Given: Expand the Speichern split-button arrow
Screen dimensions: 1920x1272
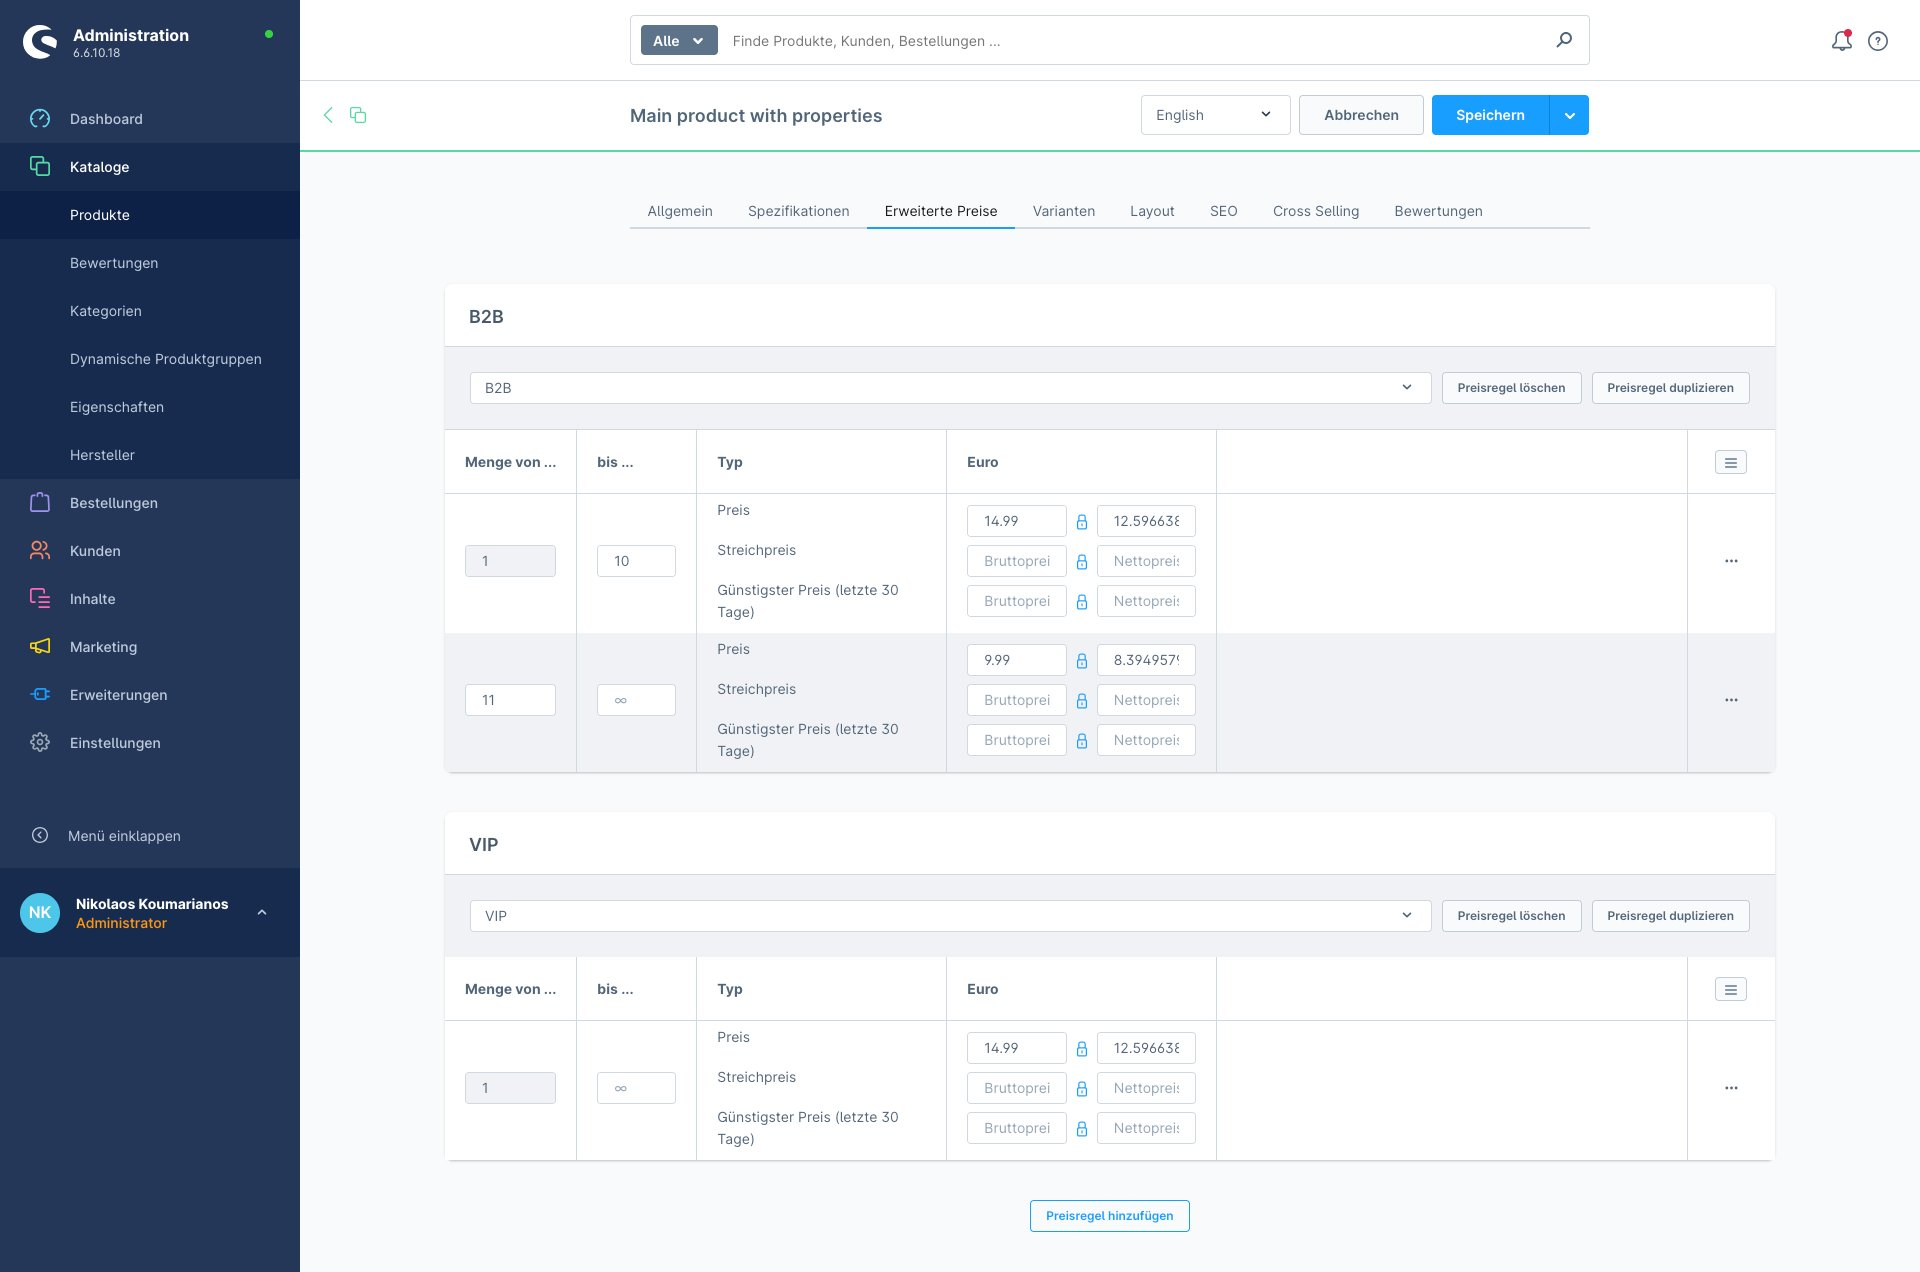Looking at the screenshot, I should 1569,115.
